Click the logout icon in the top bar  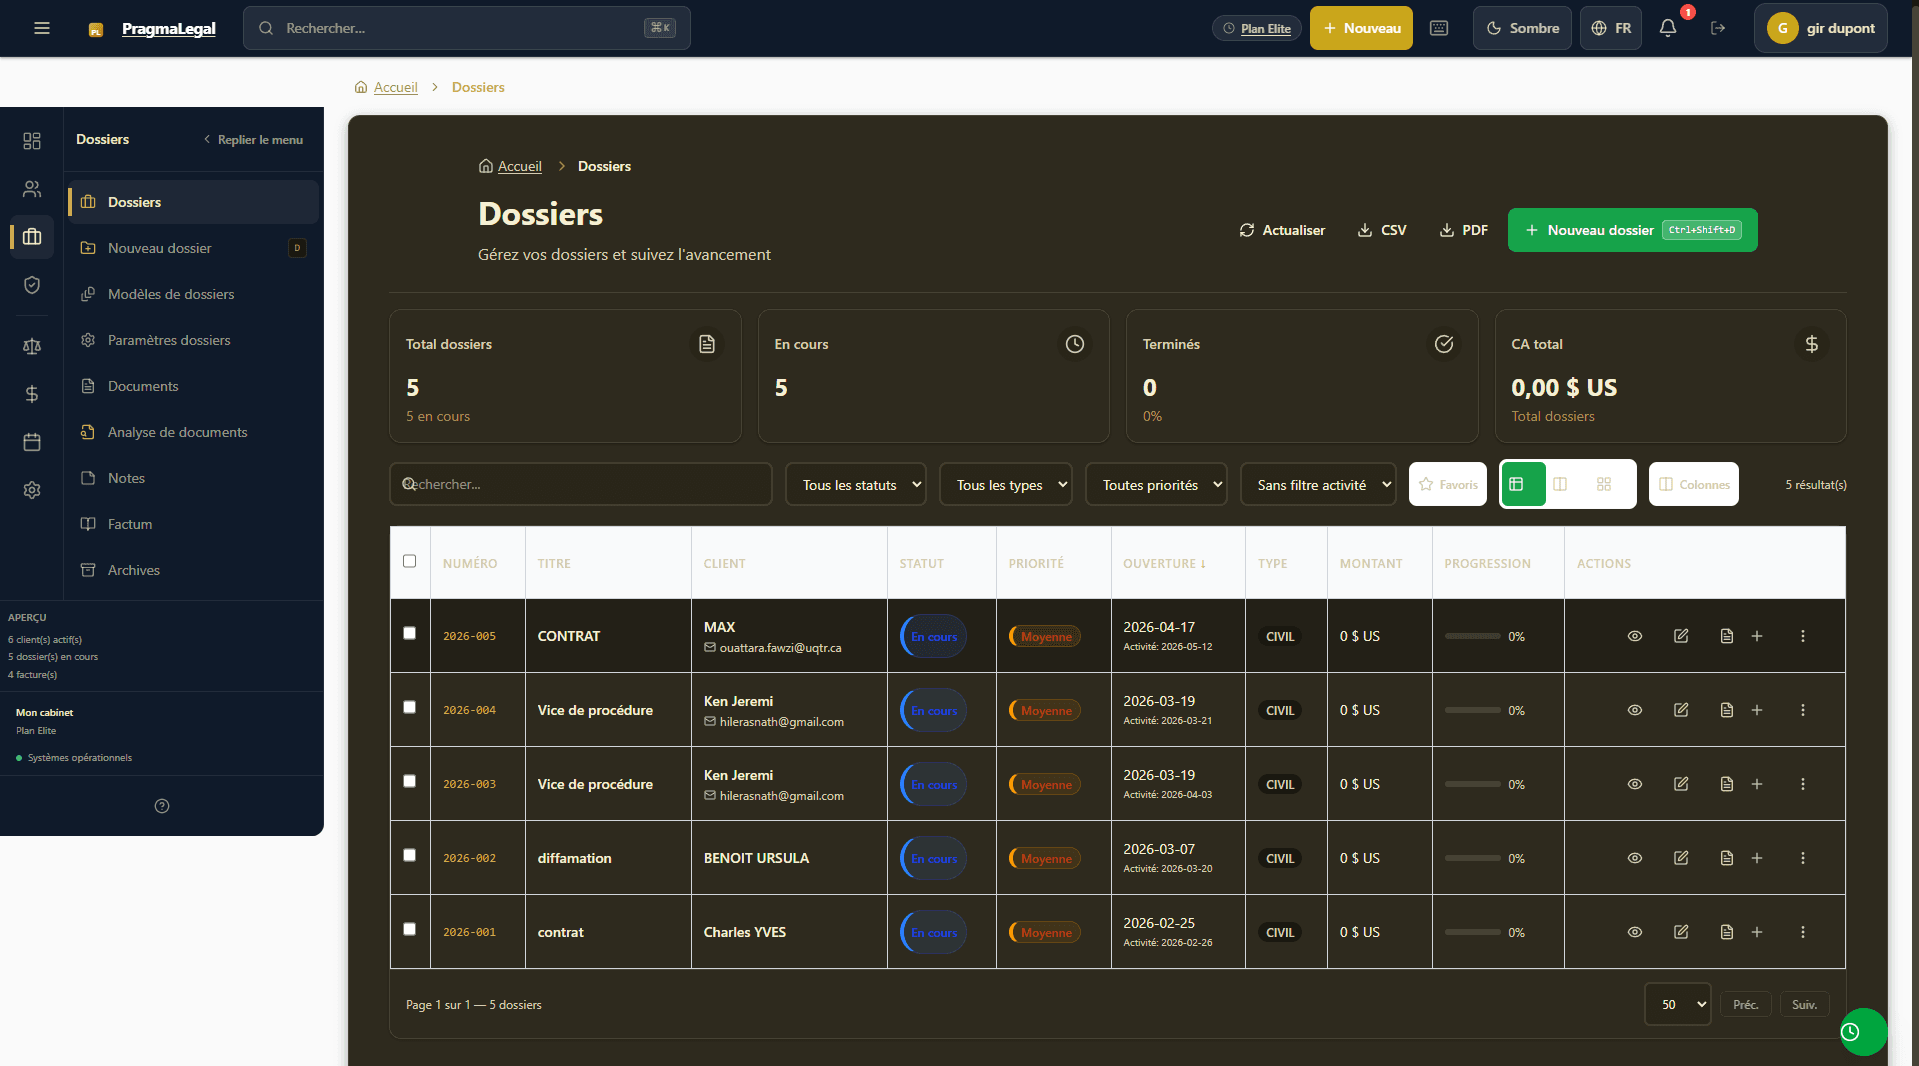[x=1718, y=28]
